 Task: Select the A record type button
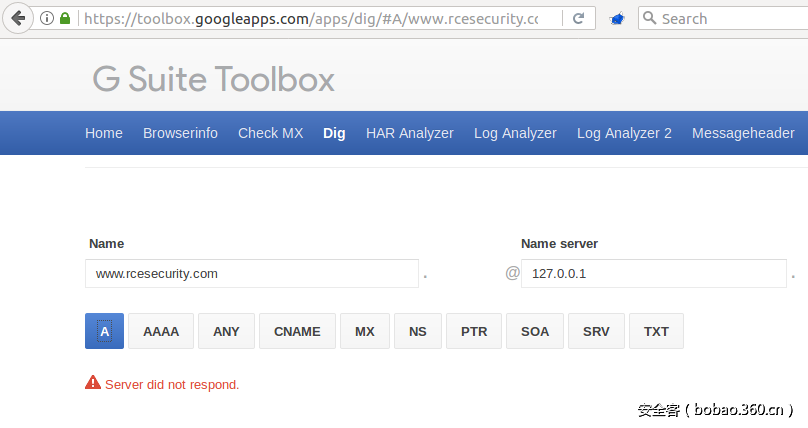tap(105, 331)
